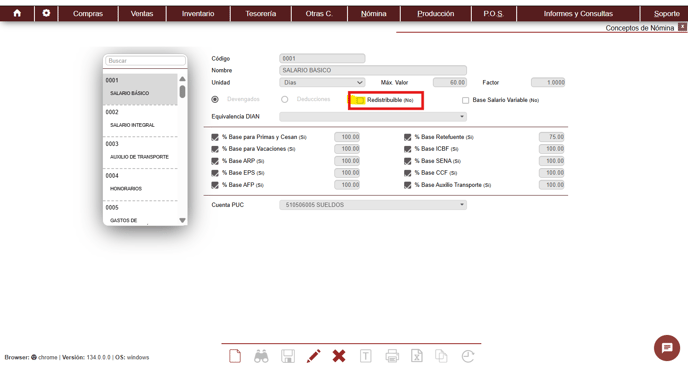Open the Ventas menu
The width and height of the screenshot is (688, 365).
click(142, 14)
